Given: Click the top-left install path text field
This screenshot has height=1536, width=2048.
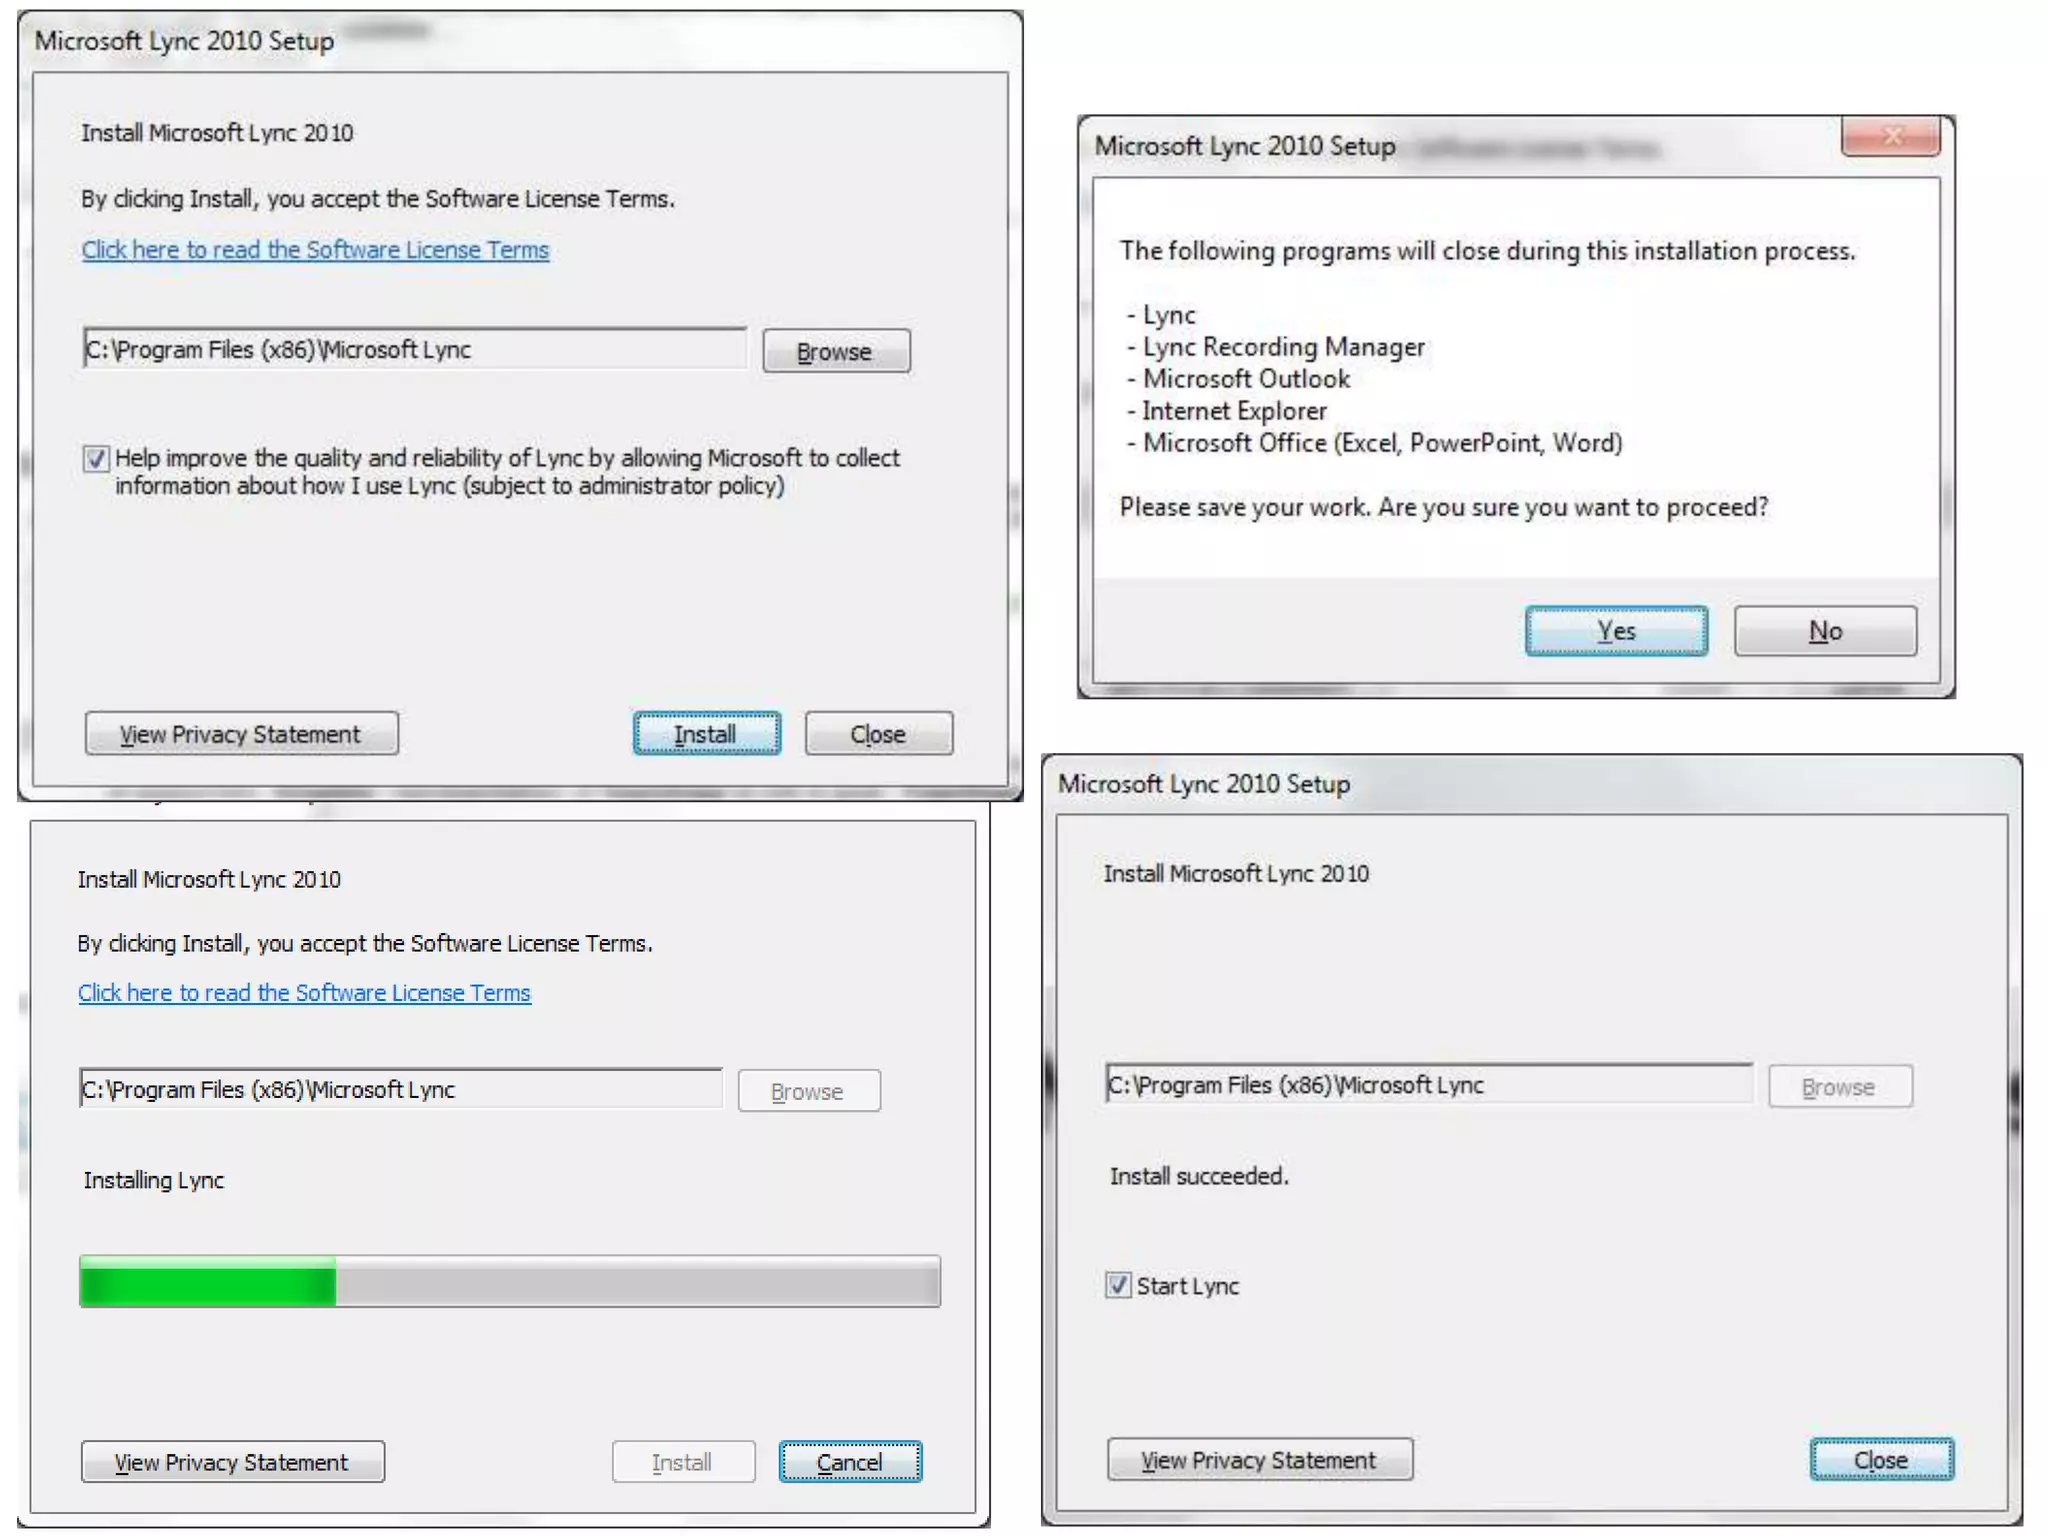Looking at the screenshot, I should (x=414, y=350).
